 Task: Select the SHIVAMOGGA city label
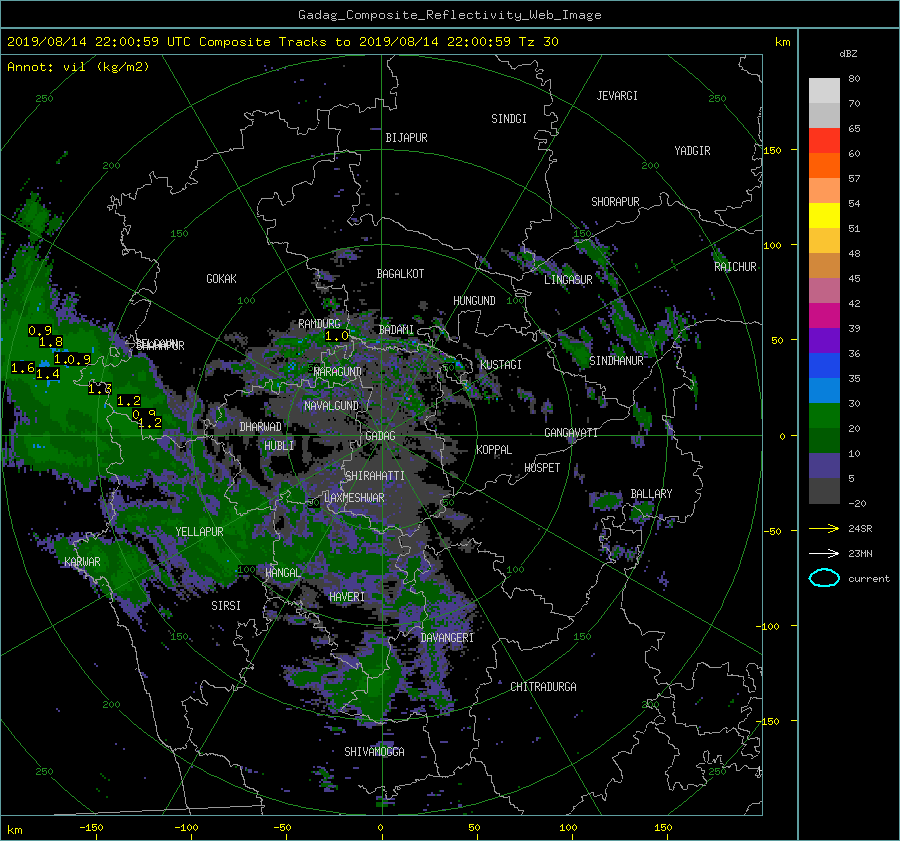[374, 752]
